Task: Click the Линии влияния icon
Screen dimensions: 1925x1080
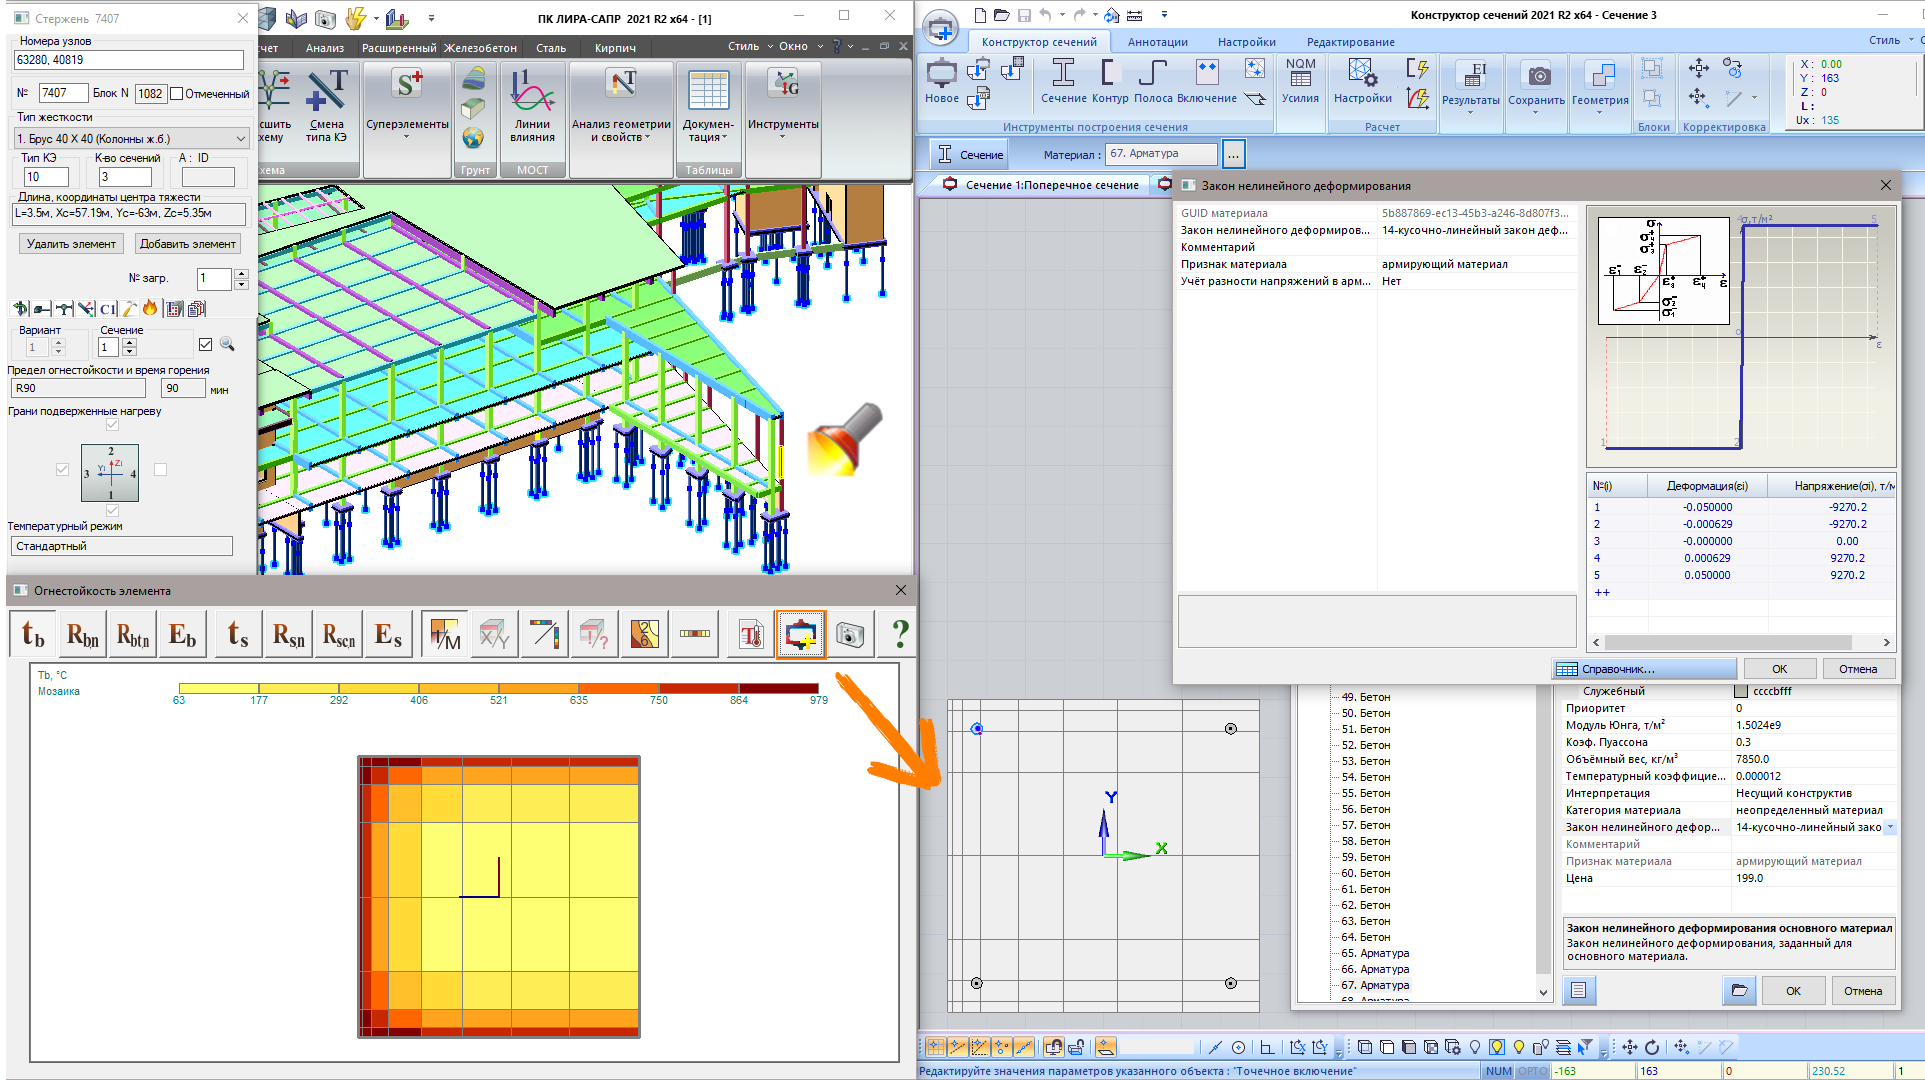Action: (532, 100)
